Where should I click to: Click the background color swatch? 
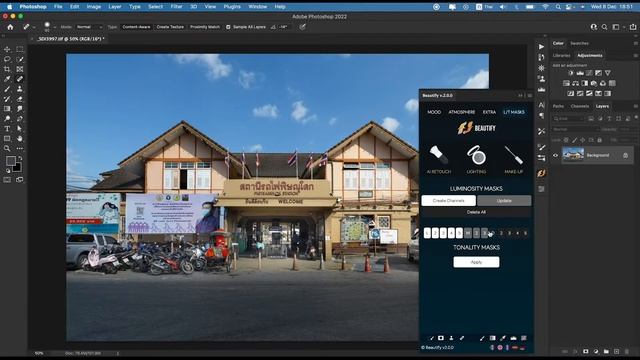[x=17, y=167]
